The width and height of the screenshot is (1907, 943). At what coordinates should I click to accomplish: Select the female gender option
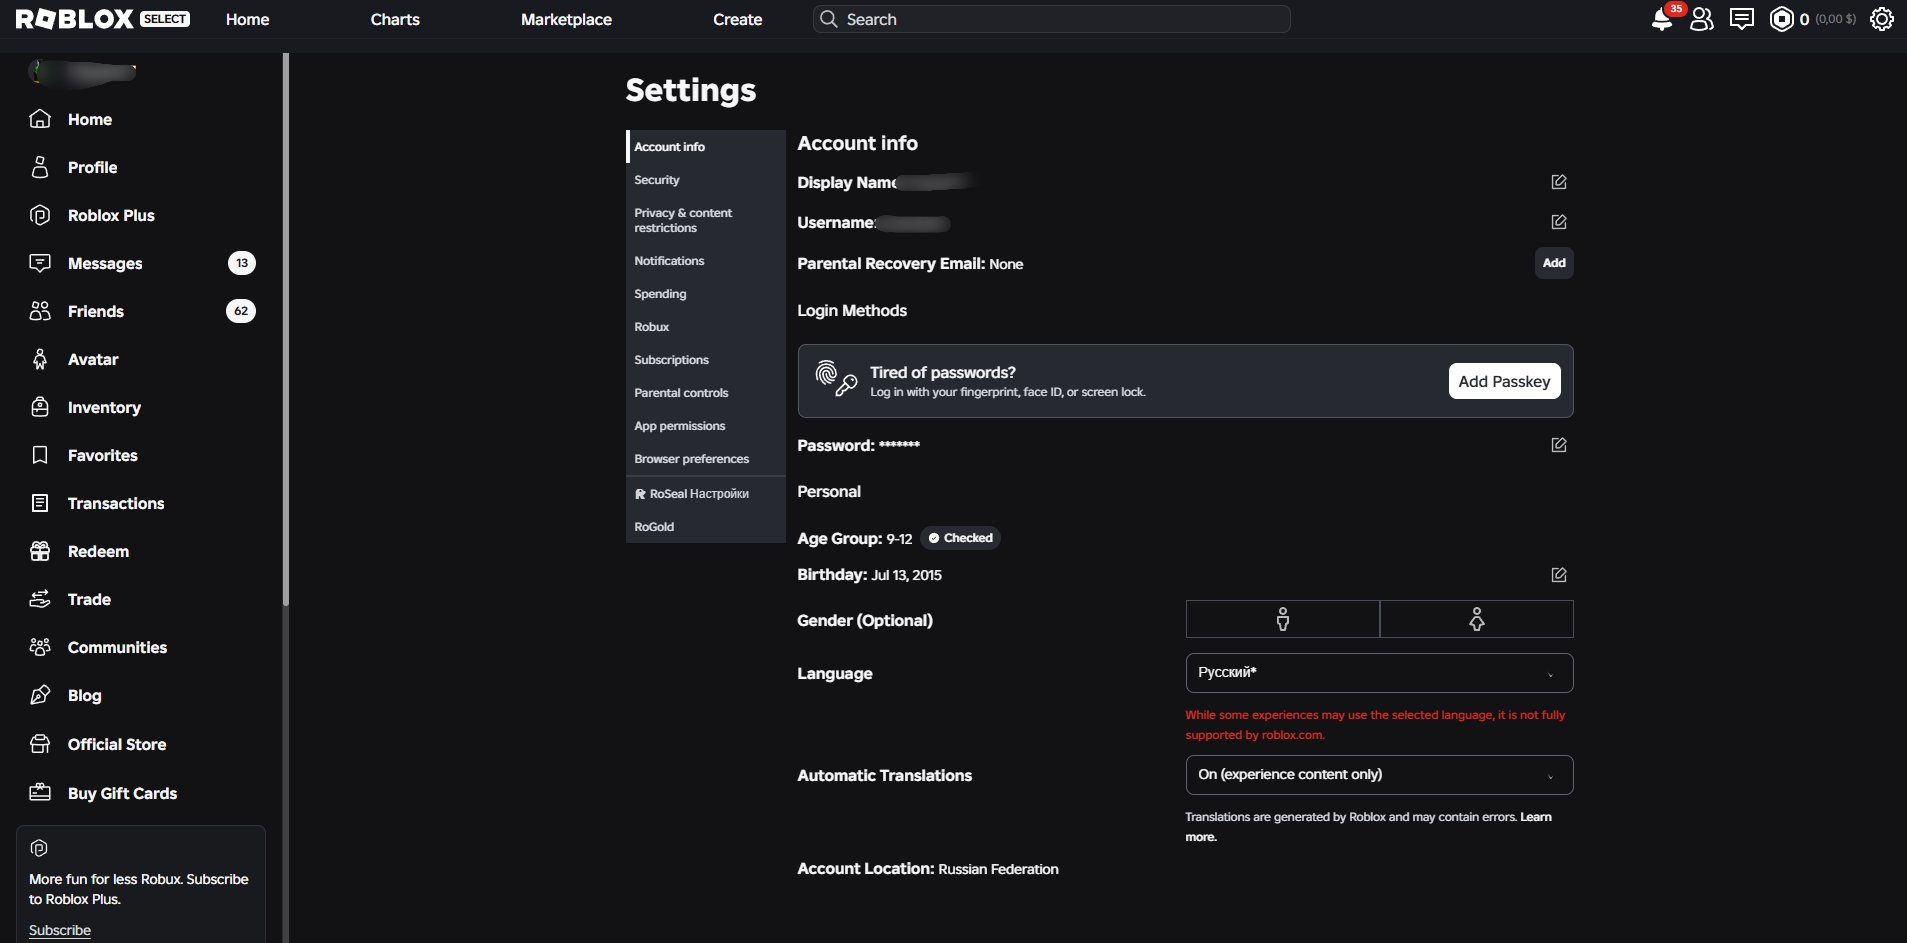click(1477, 619)
